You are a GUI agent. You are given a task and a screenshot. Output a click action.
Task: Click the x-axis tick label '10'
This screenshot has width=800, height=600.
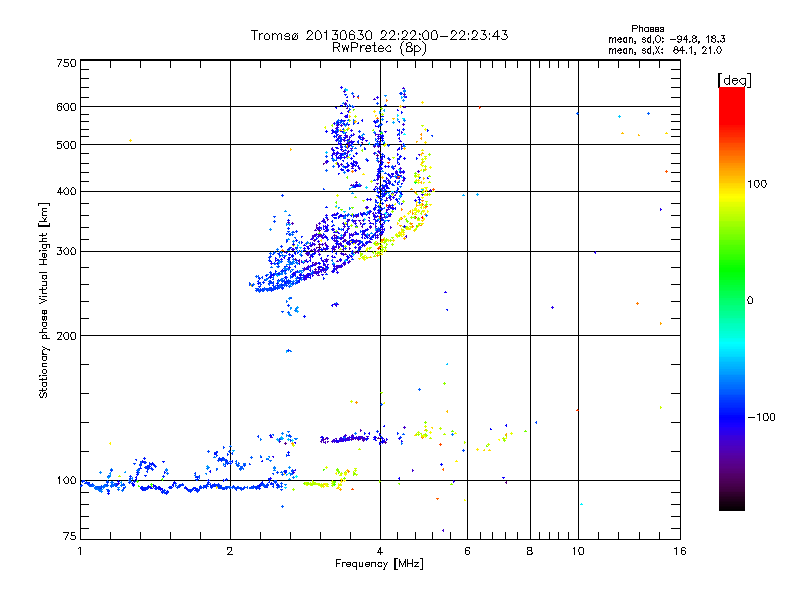(x=578, y=551)
